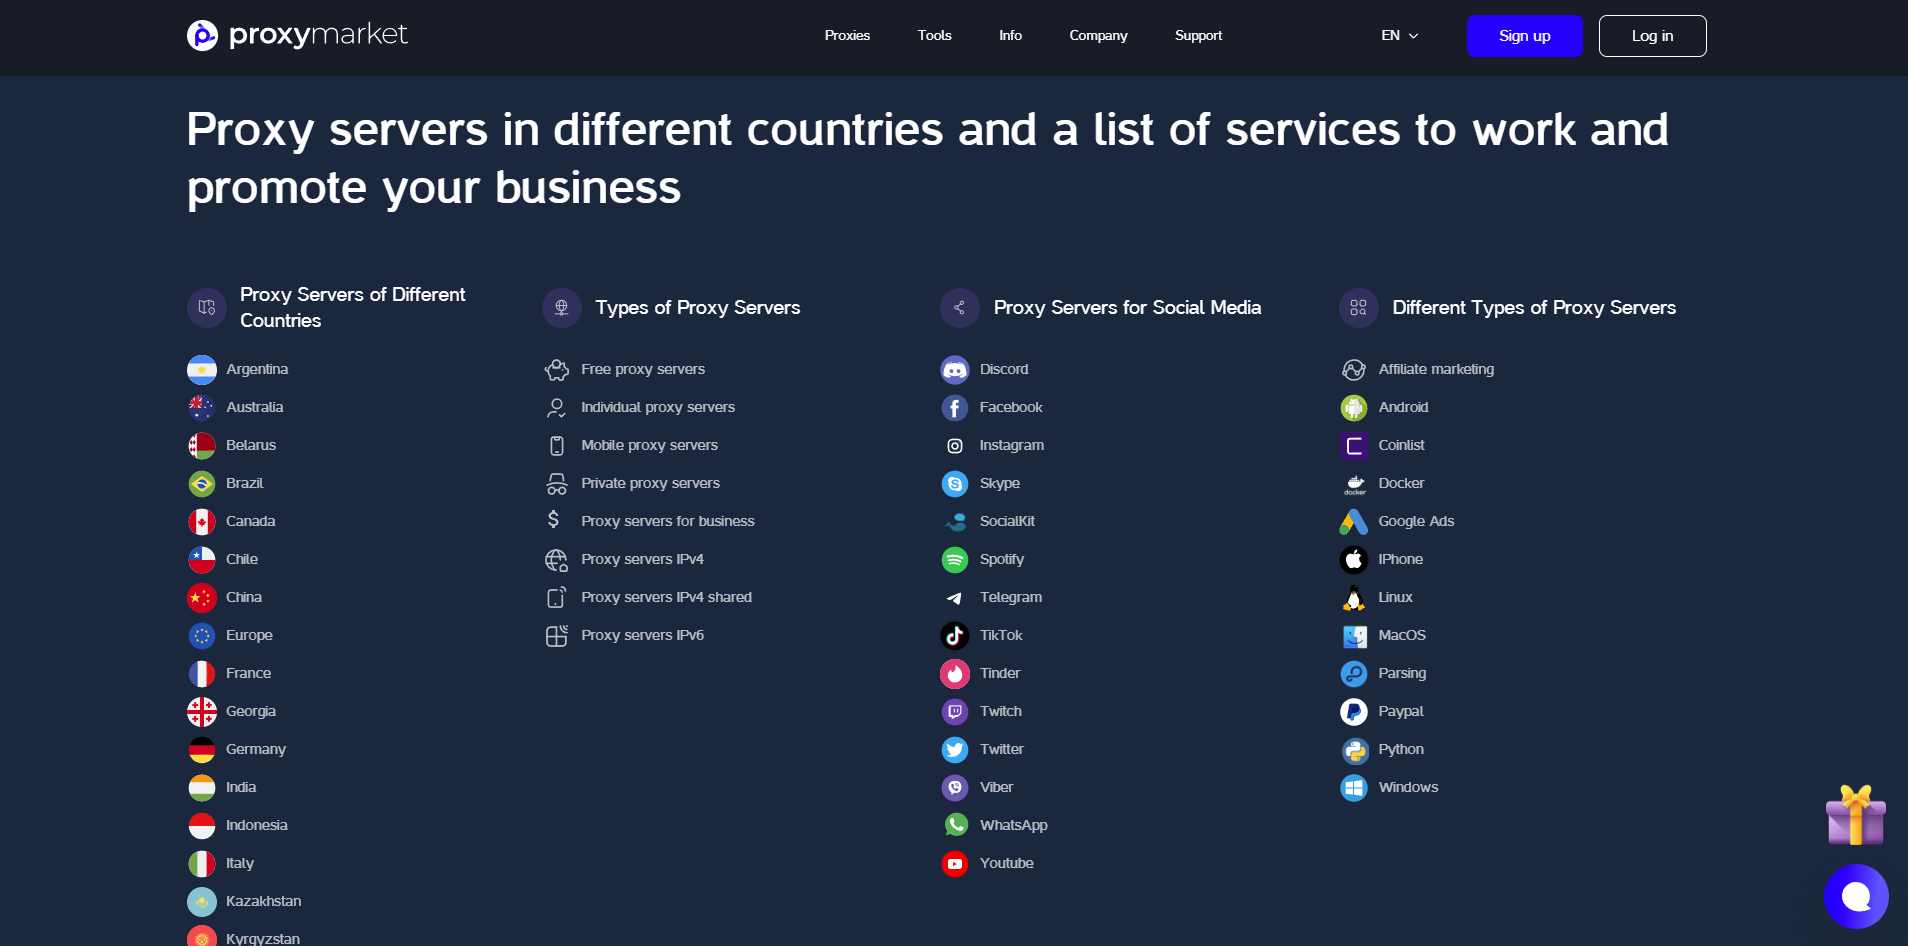Image resolution: width=1908 pixels, height=946 pixels.
Task: Click the Brazil flag icon
Action: (x=202, y=484)
